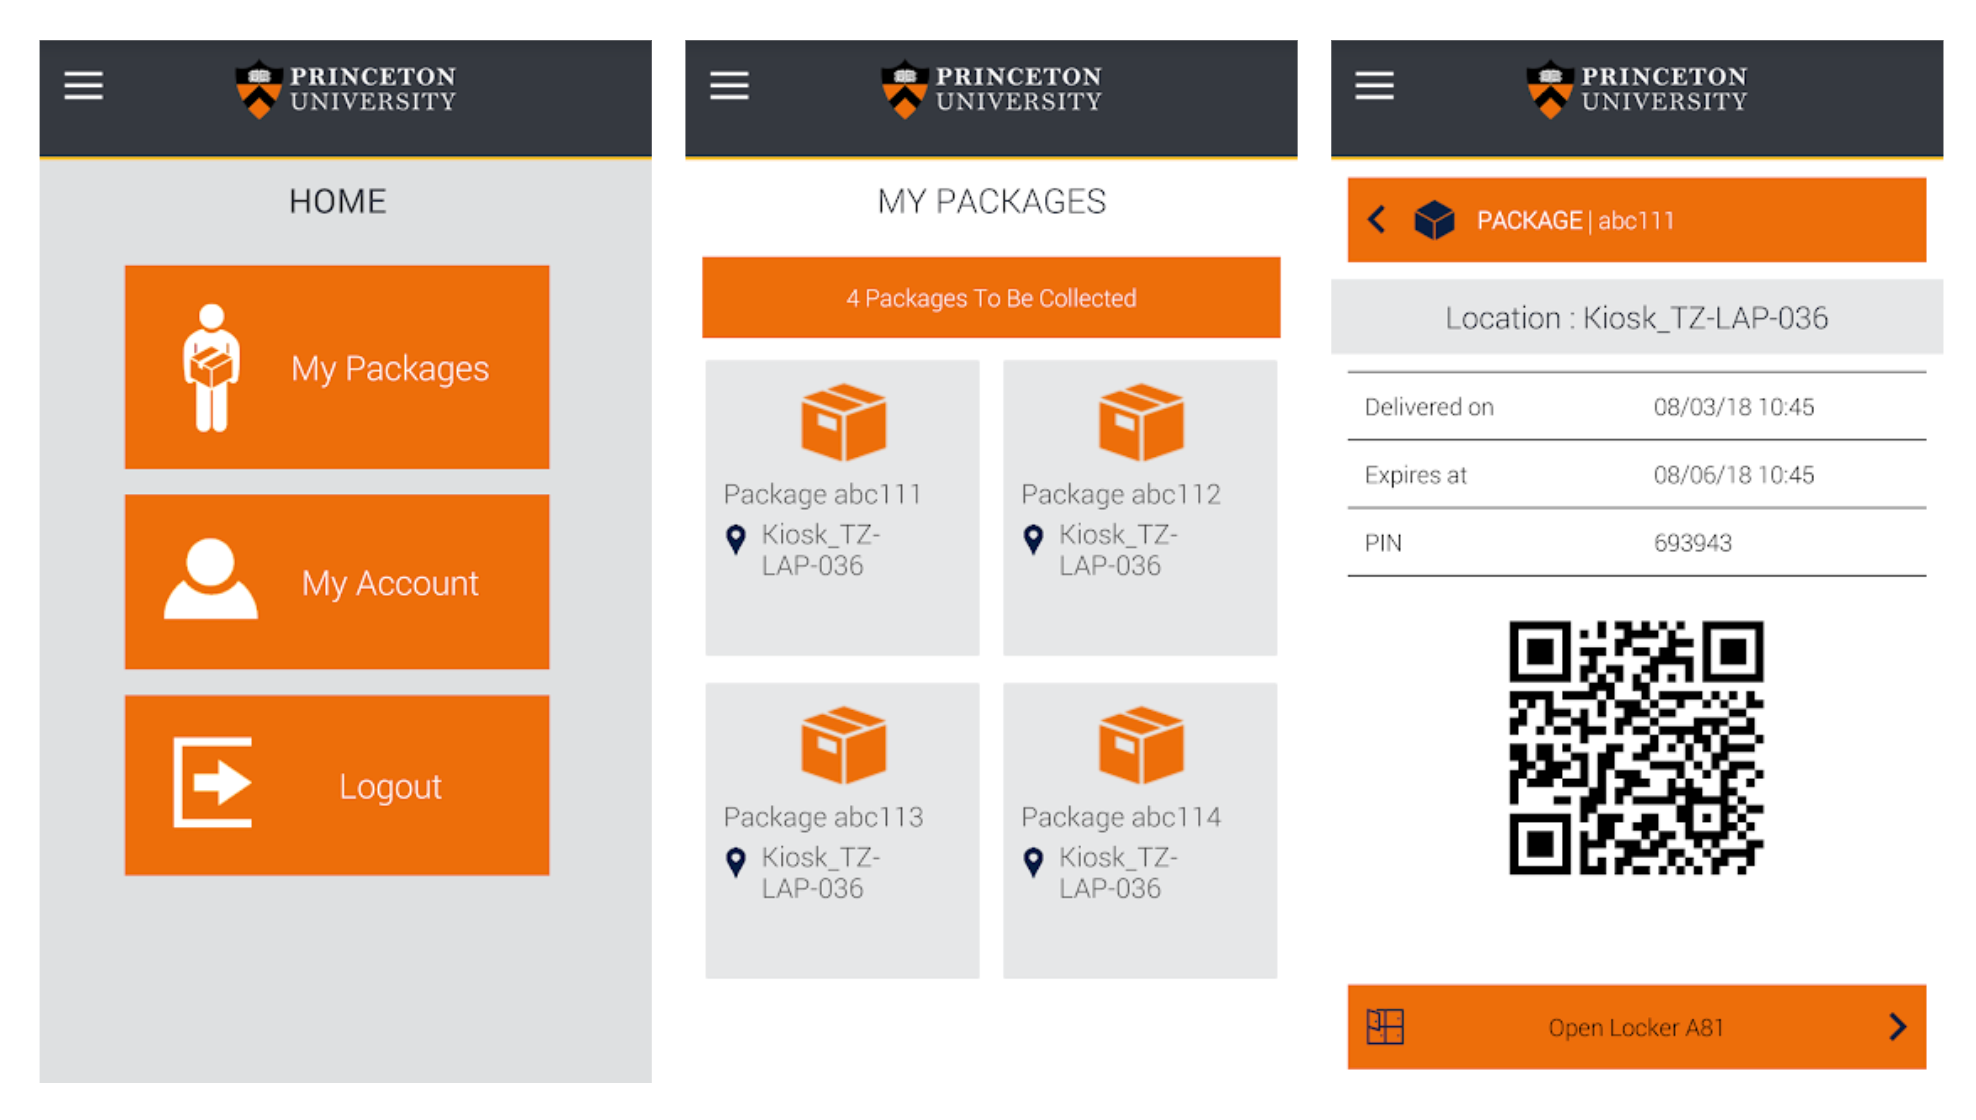This screenshot has width=1976, height=1120.
Task: Click the QR code image
Action: coord(1636,748)
